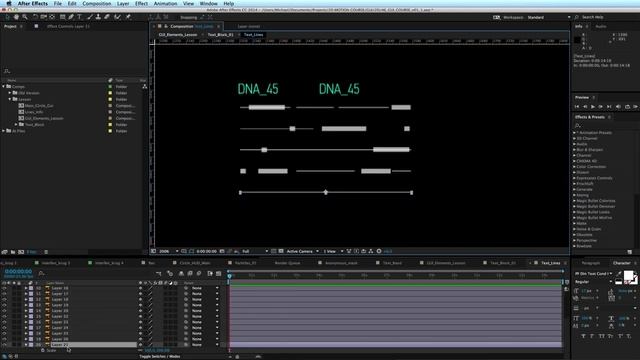Collapse Layer 27 properties triangle

tap(26, 345)
